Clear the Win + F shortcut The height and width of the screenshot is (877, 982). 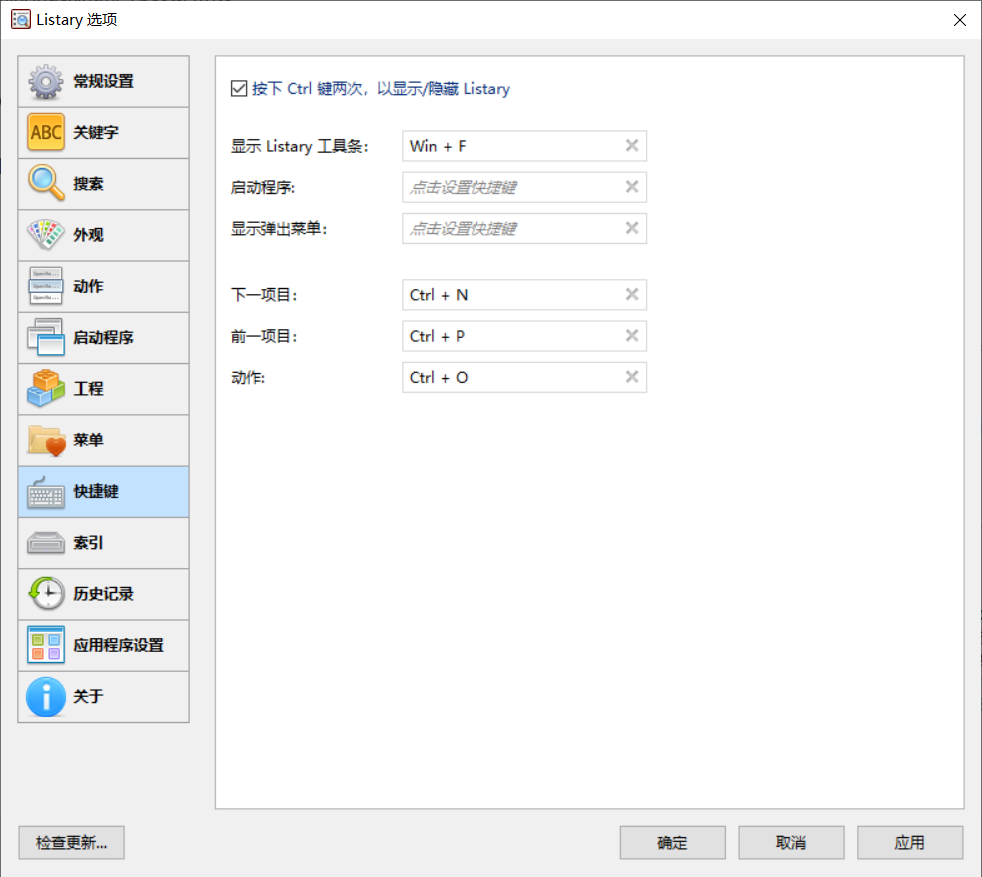632,146
